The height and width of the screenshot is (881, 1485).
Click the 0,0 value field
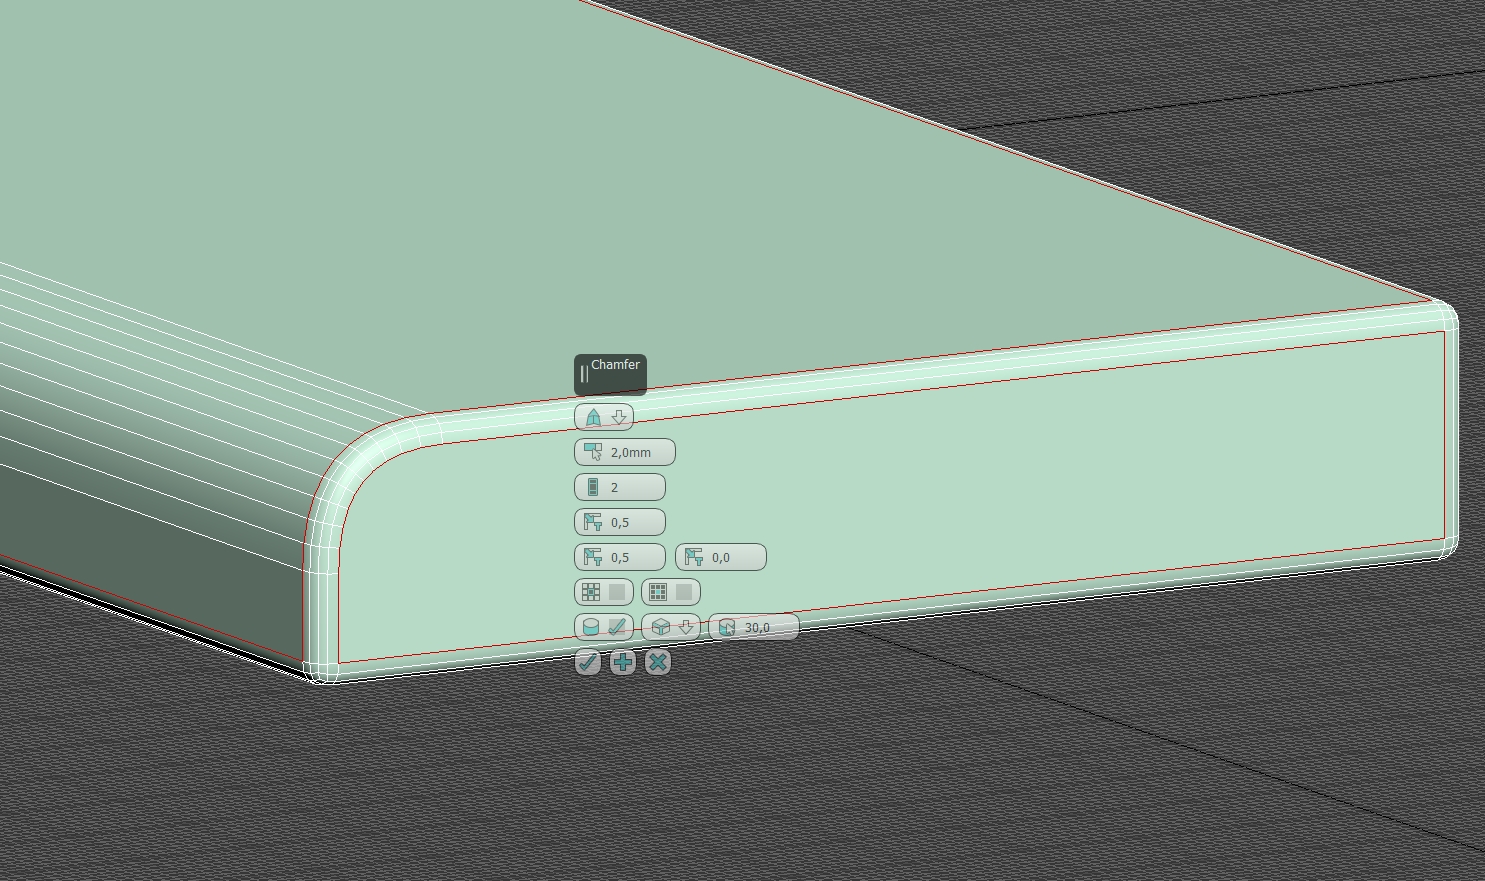click(721, 557)
